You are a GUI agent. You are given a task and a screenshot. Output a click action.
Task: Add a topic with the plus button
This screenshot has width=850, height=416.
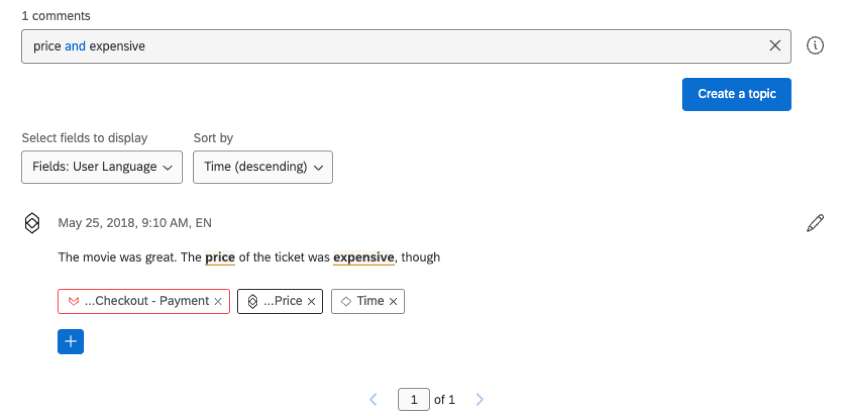71,341
